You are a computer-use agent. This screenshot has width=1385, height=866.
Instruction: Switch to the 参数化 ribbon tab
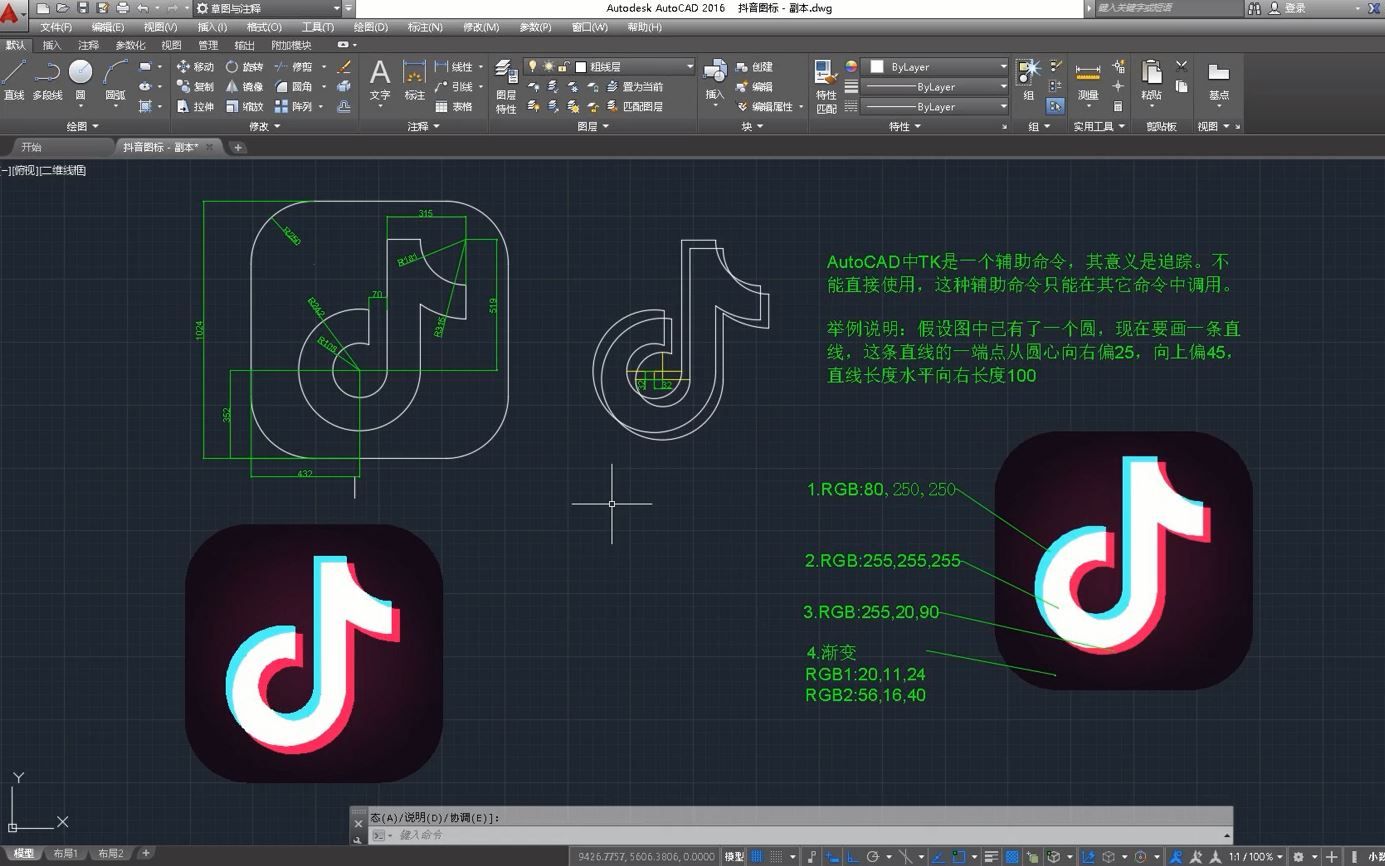130,45
